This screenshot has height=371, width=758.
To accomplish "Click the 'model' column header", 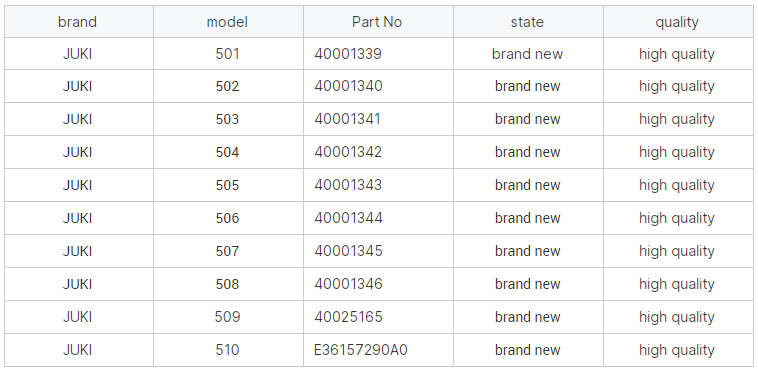I will [228, 22].
